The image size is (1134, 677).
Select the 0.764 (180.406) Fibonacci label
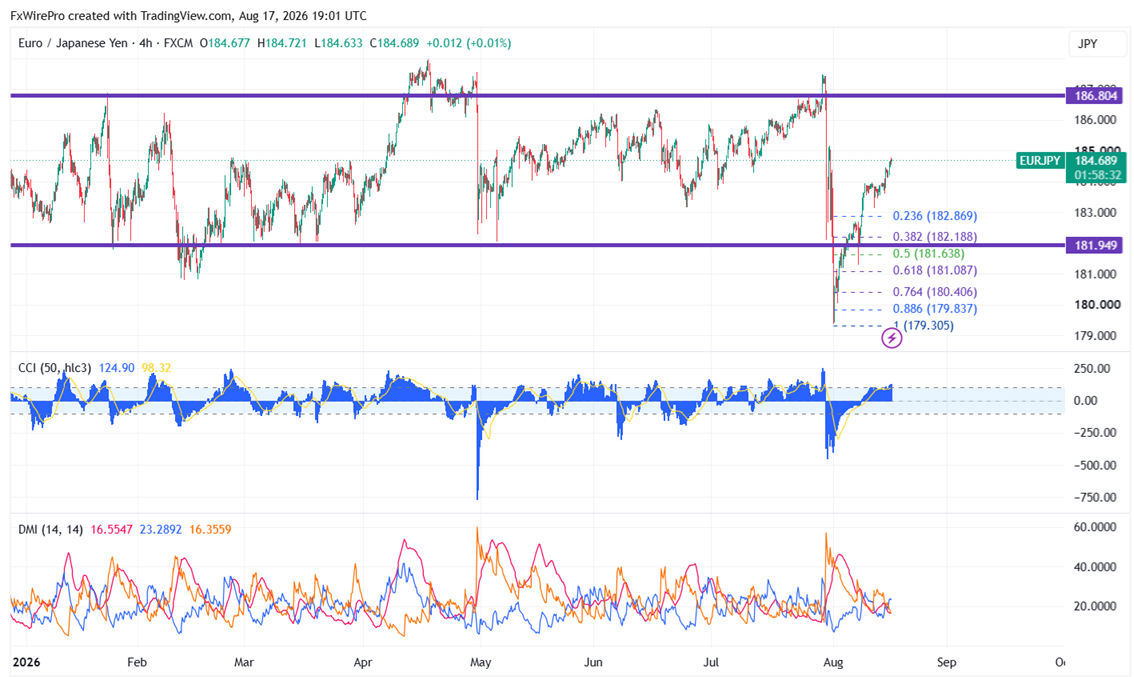(x=934, y=291)
